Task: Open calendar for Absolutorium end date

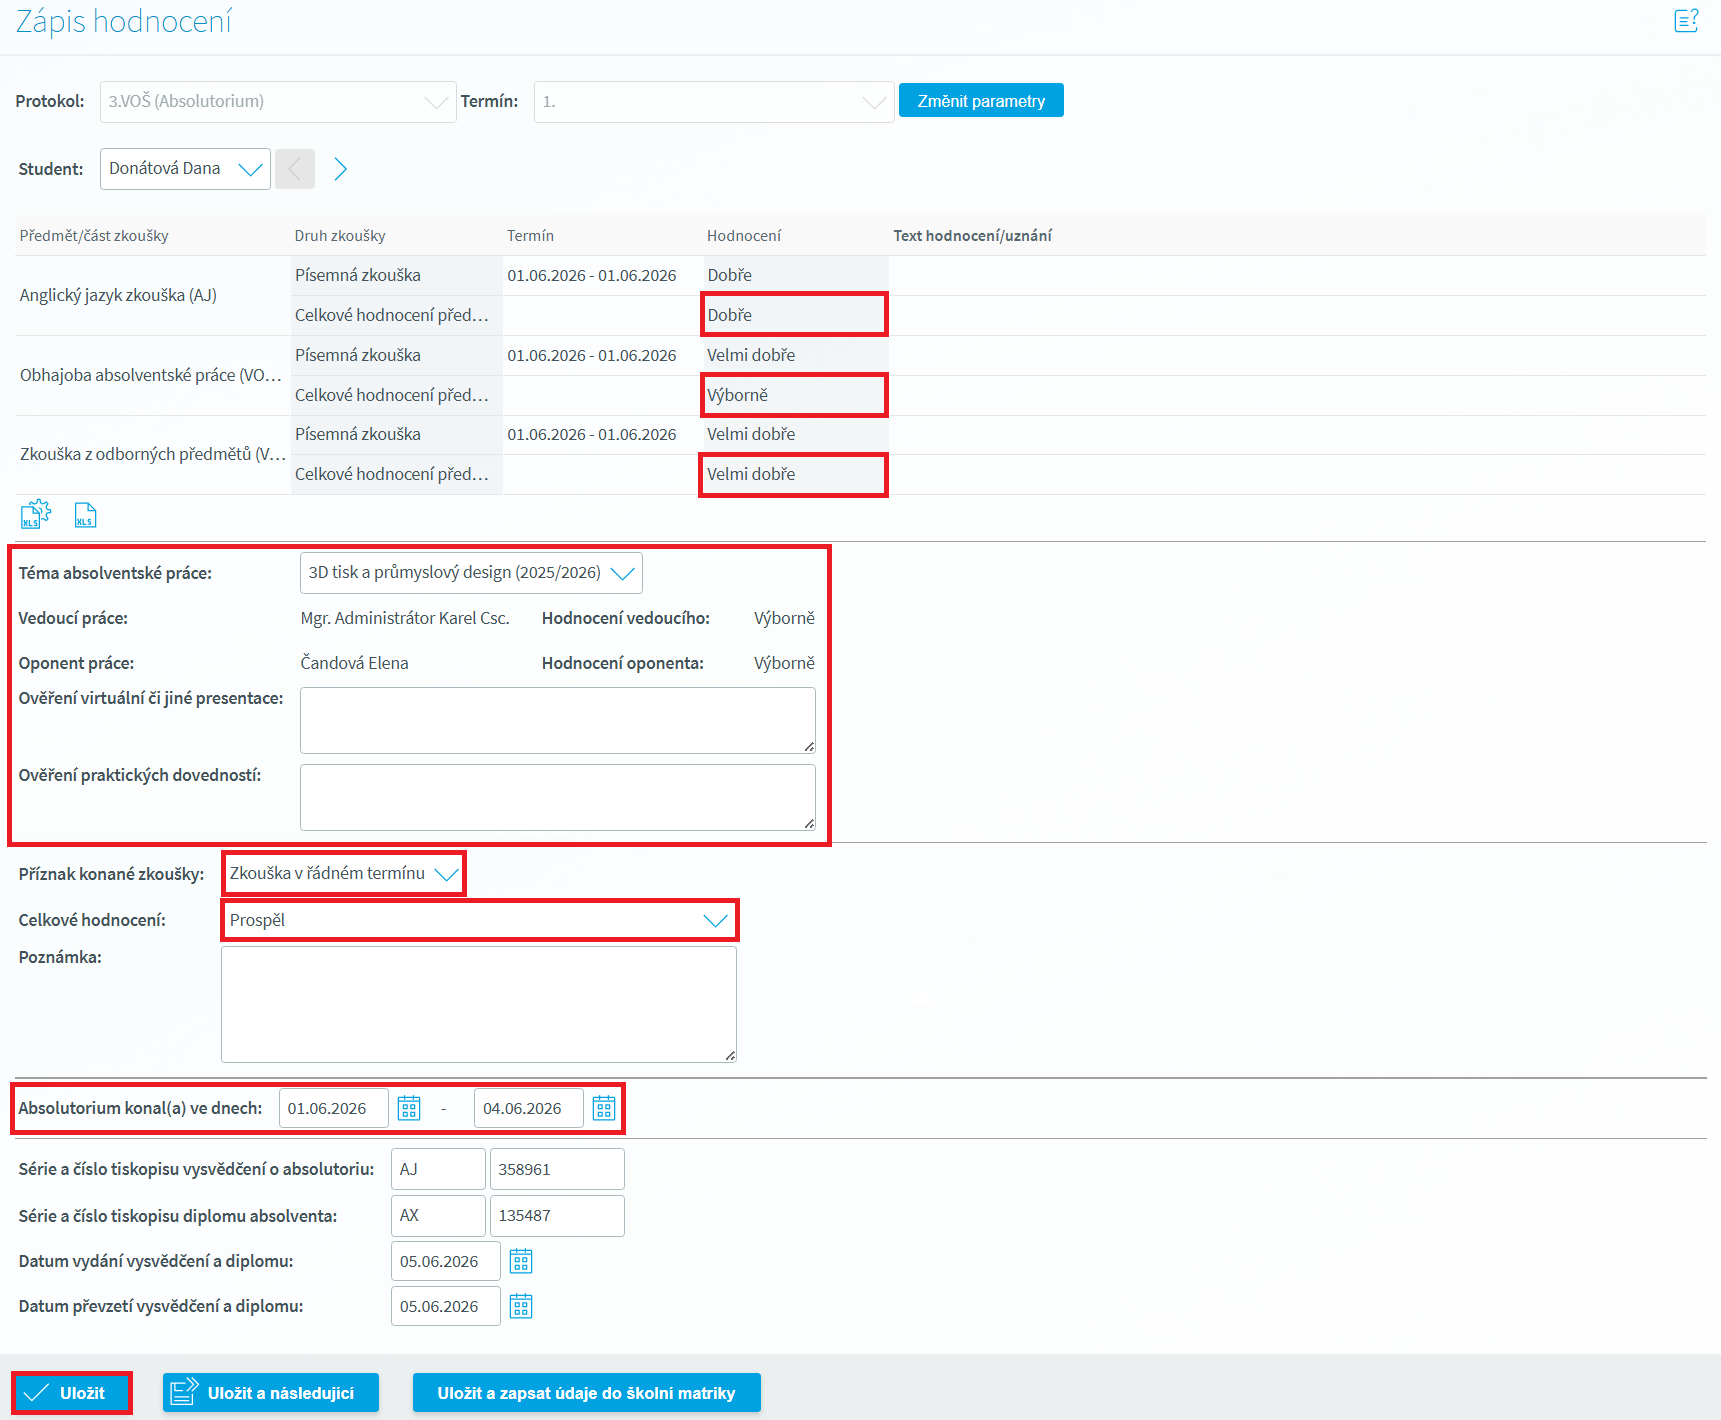Action: tap(604, 1108)
